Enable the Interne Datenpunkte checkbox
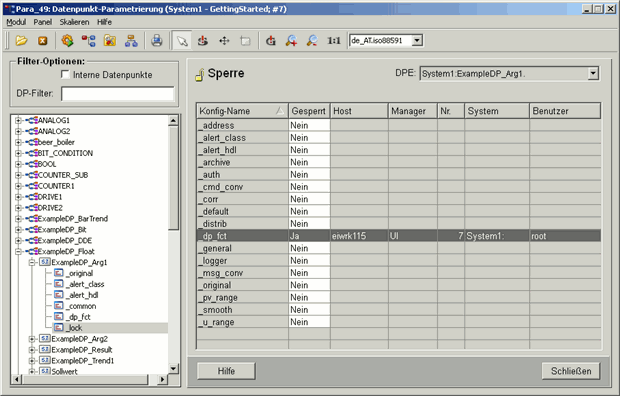The height and width of the screenshot is (396, 620). [x=65, y=74]
